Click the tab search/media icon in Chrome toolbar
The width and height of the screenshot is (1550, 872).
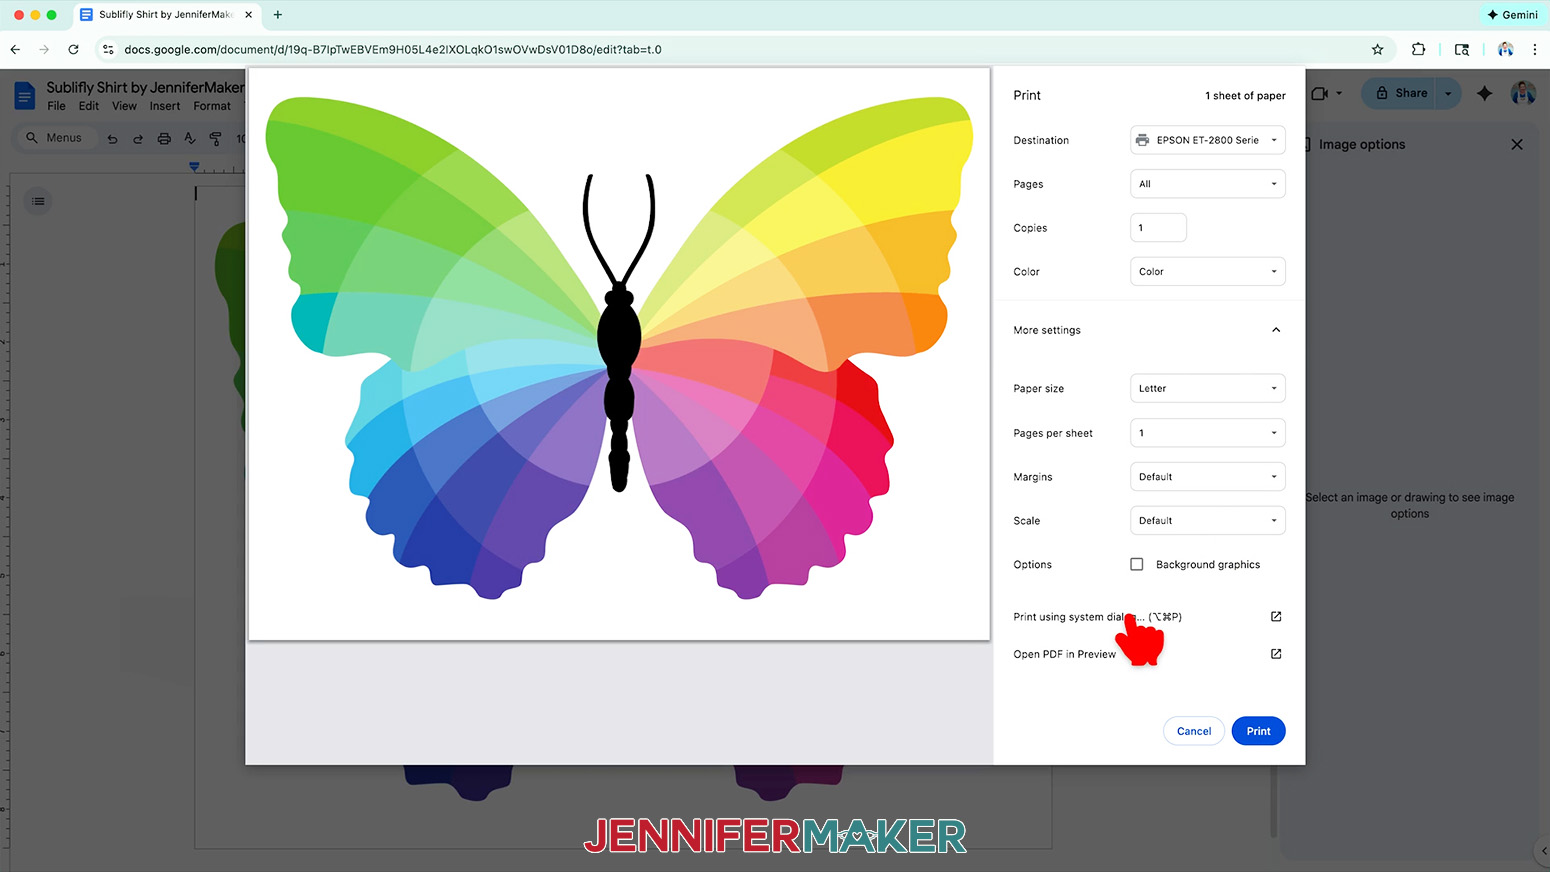click(x=1462, y=49)
